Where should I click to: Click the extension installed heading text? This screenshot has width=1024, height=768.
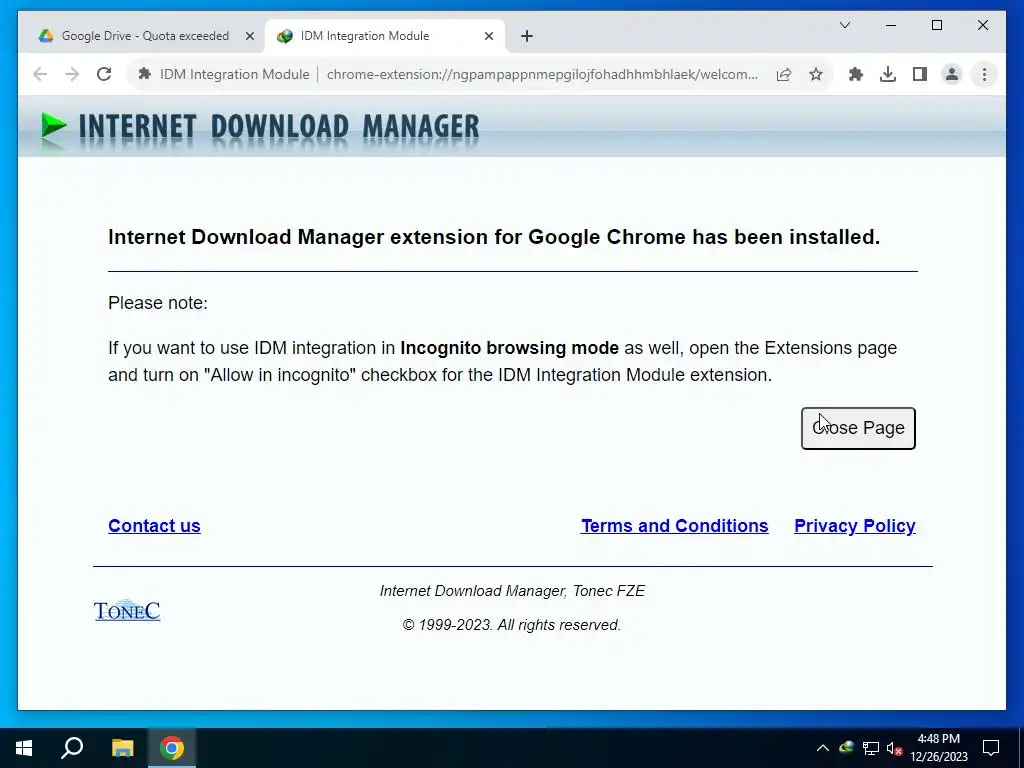point(494,237)
